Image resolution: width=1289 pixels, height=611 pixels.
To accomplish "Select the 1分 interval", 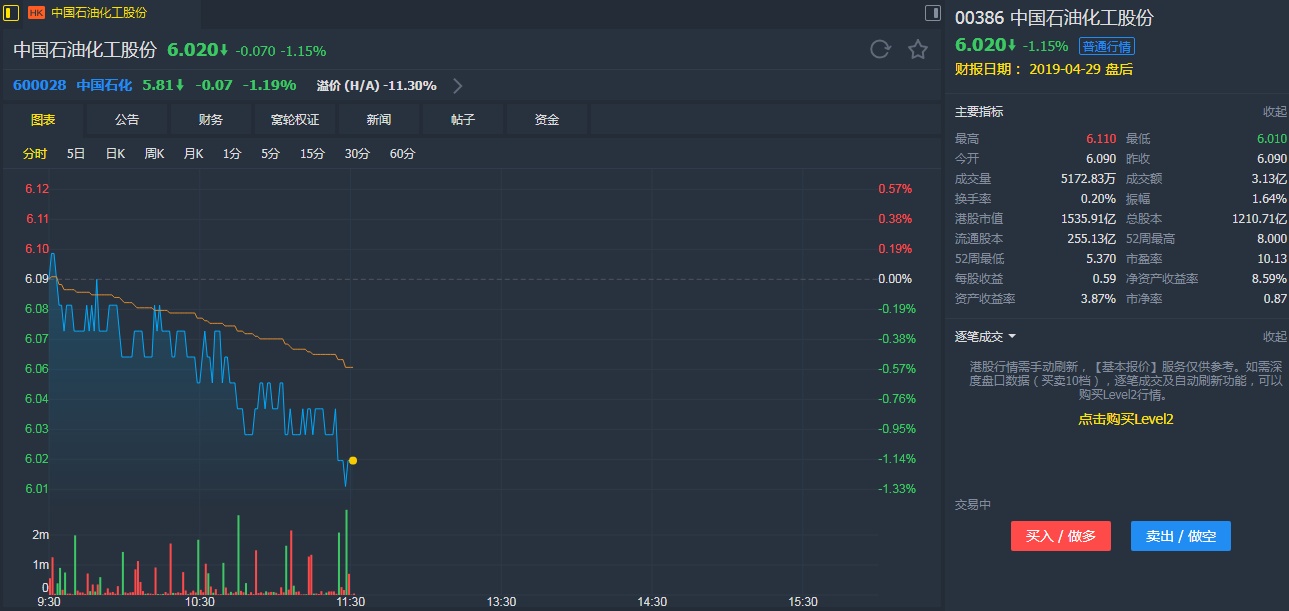I will [x=232, y=154].
